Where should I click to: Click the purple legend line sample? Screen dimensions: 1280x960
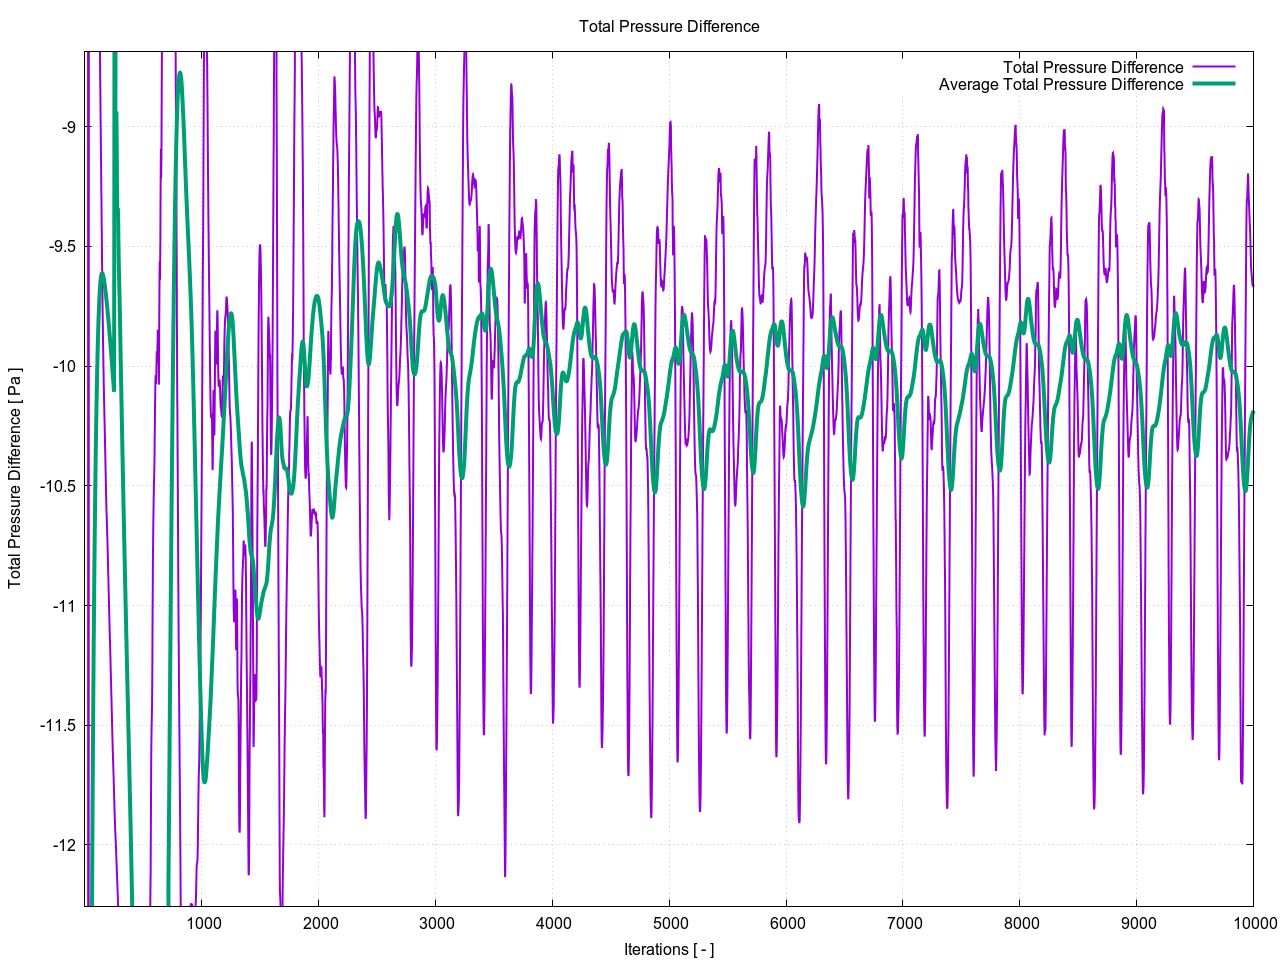click(1212, 67)
